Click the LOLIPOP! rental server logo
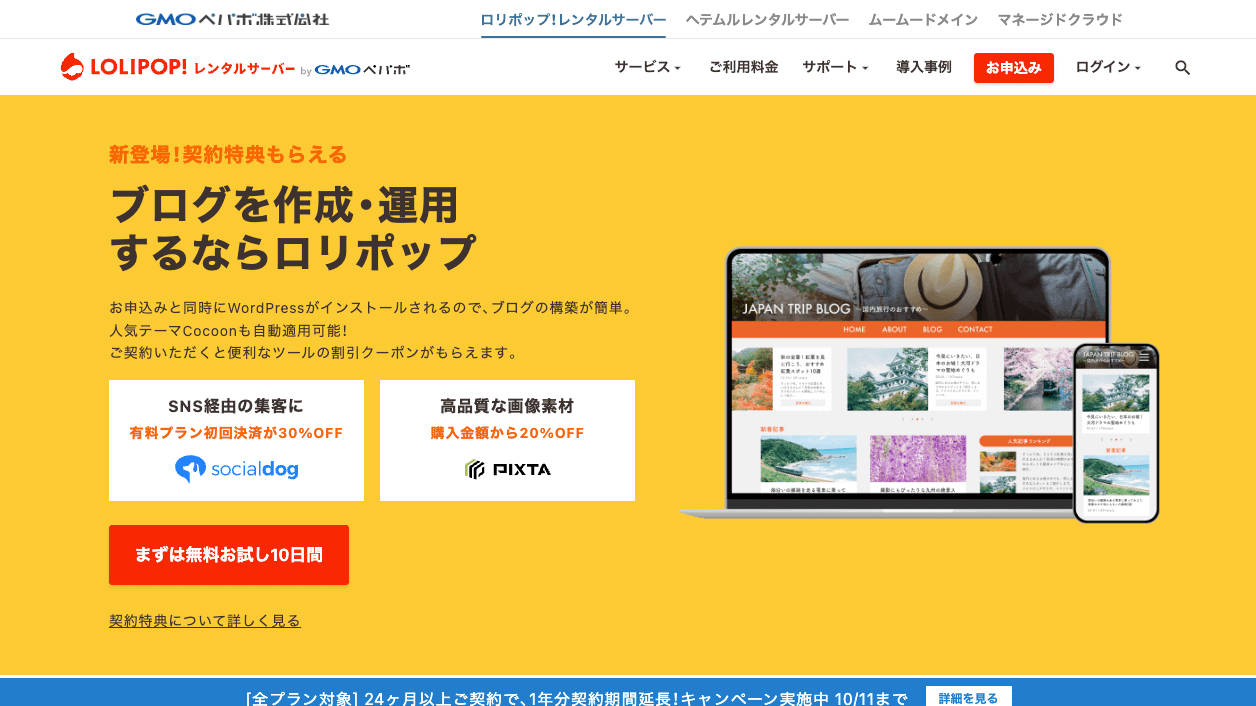 (178, 67)
